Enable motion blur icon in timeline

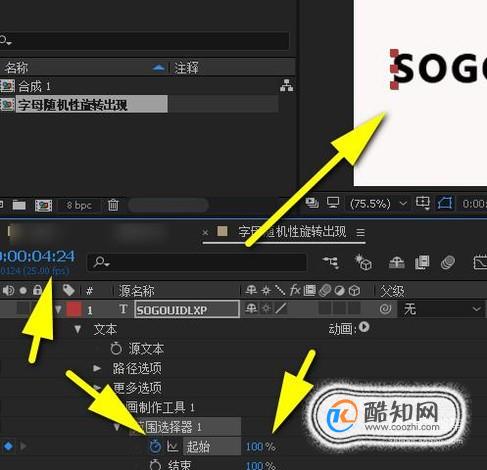click(448, 263)
